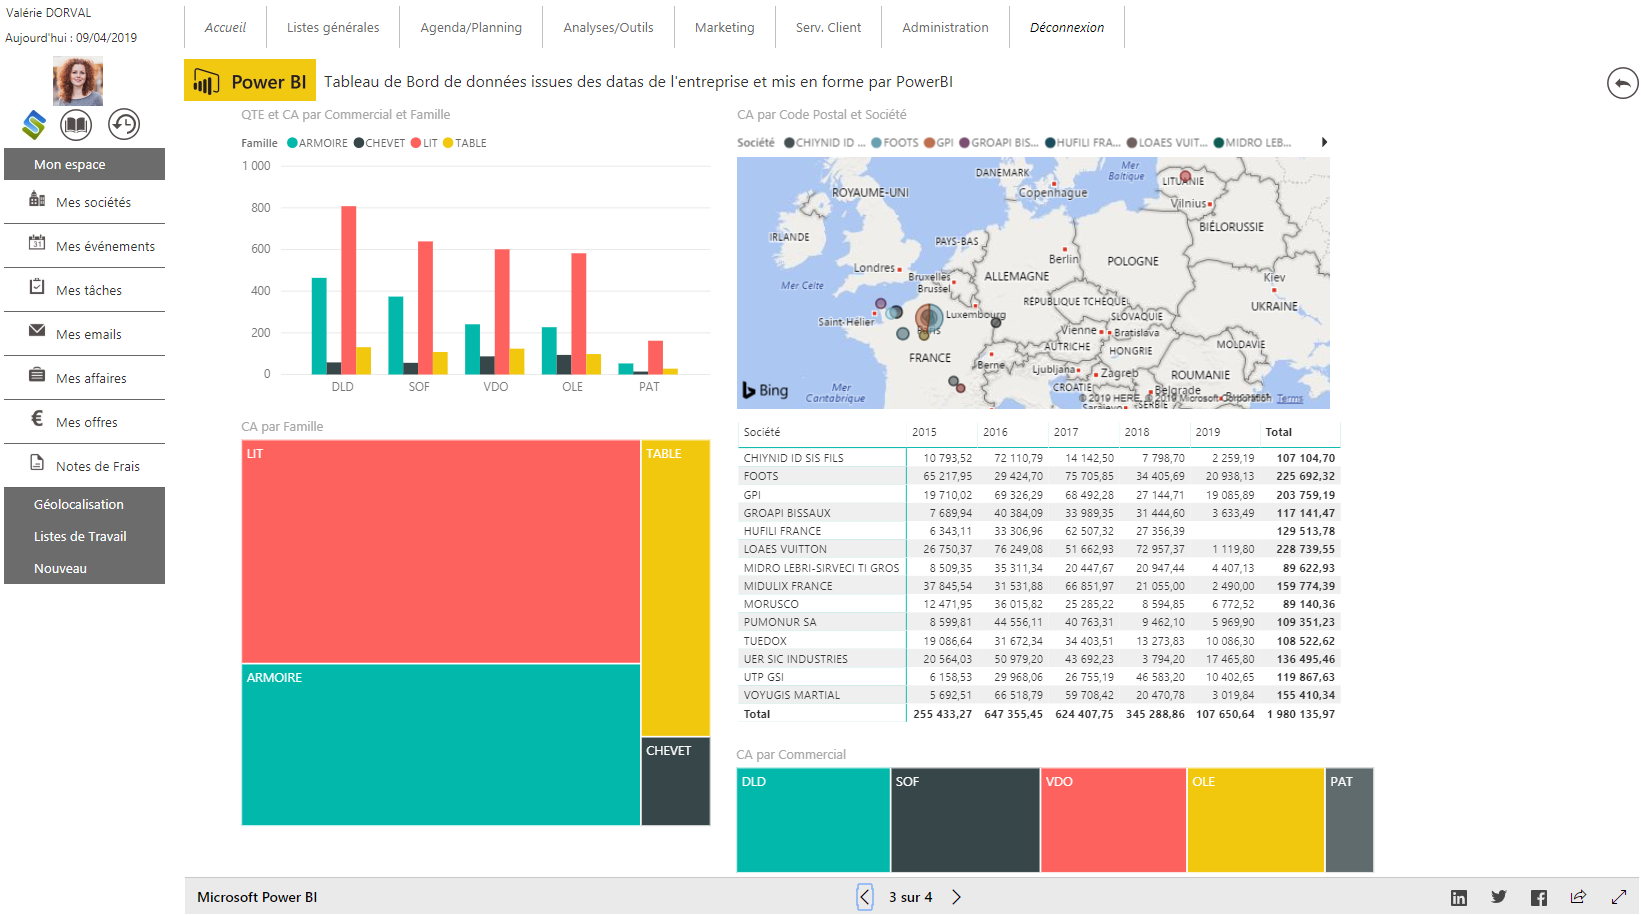Select SOF commercial treemap tile
The width and height of the screenshot is (1641, 916).
(965, 820)
